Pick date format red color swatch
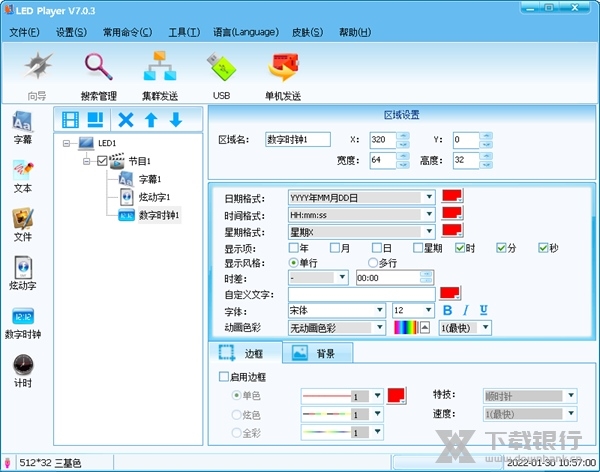Viewport: 600px width, 472px height. tap(452, 196)
